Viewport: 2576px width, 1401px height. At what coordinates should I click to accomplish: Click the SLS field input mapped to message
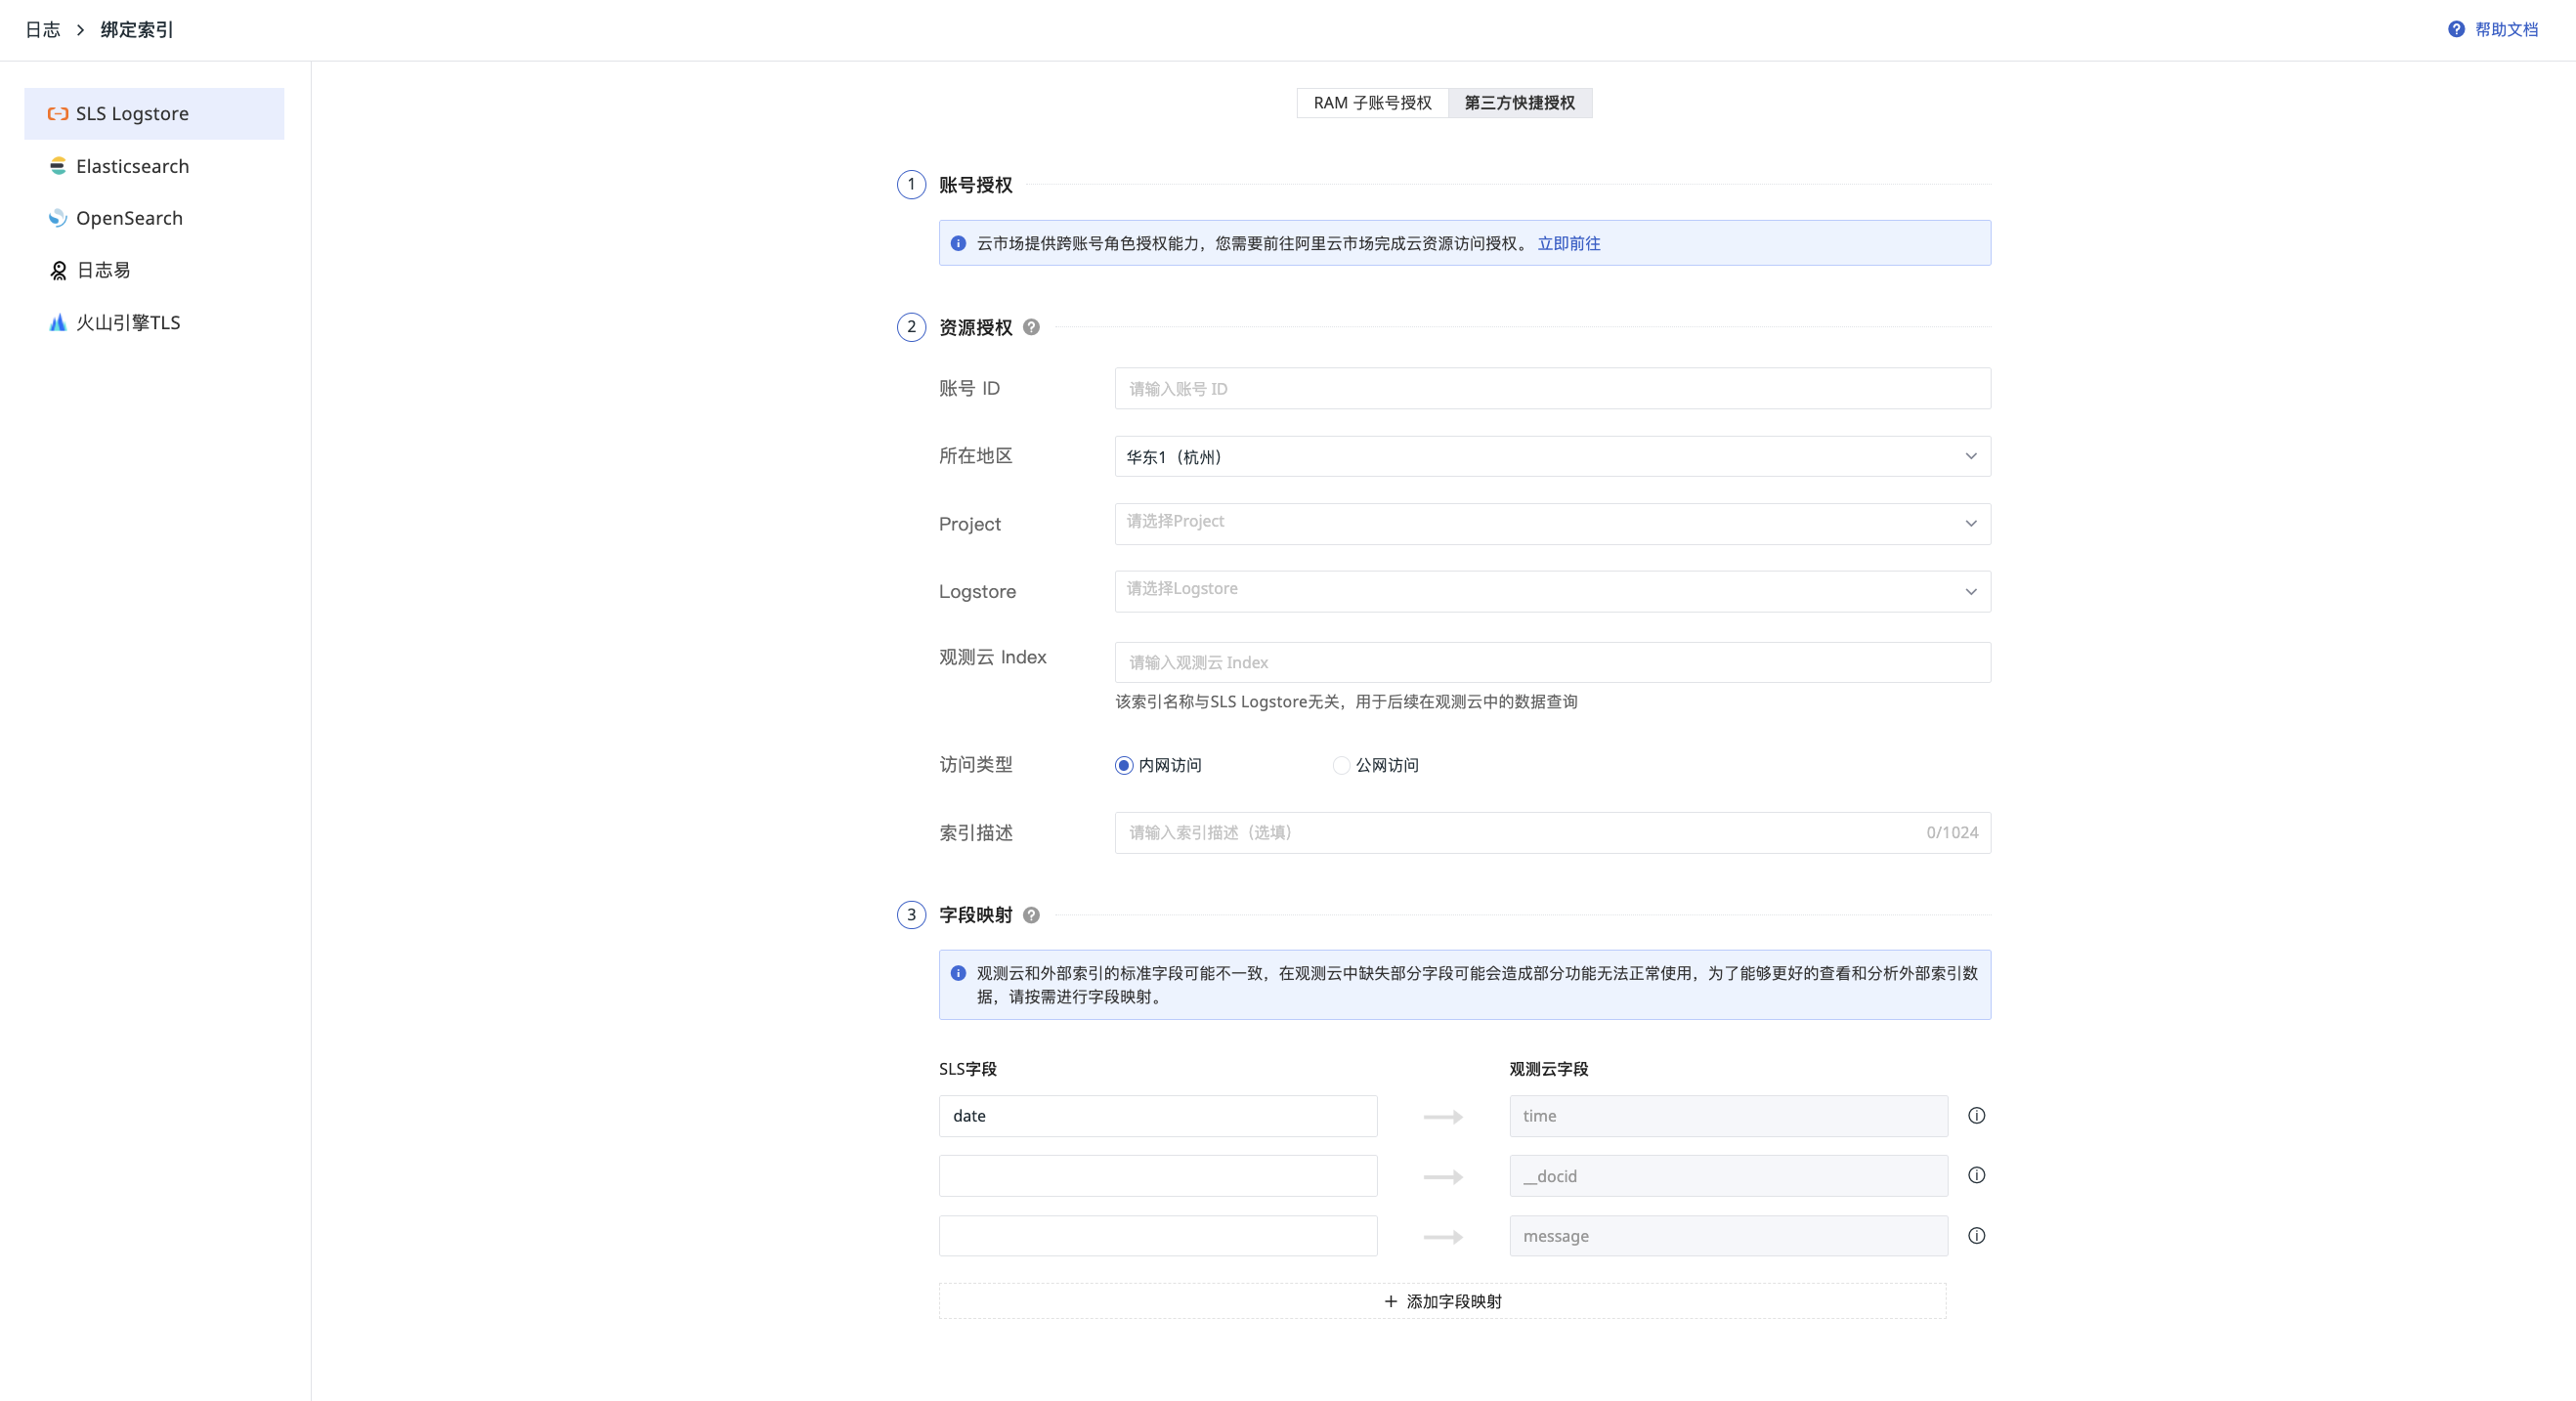(x=1158, y=1236)
